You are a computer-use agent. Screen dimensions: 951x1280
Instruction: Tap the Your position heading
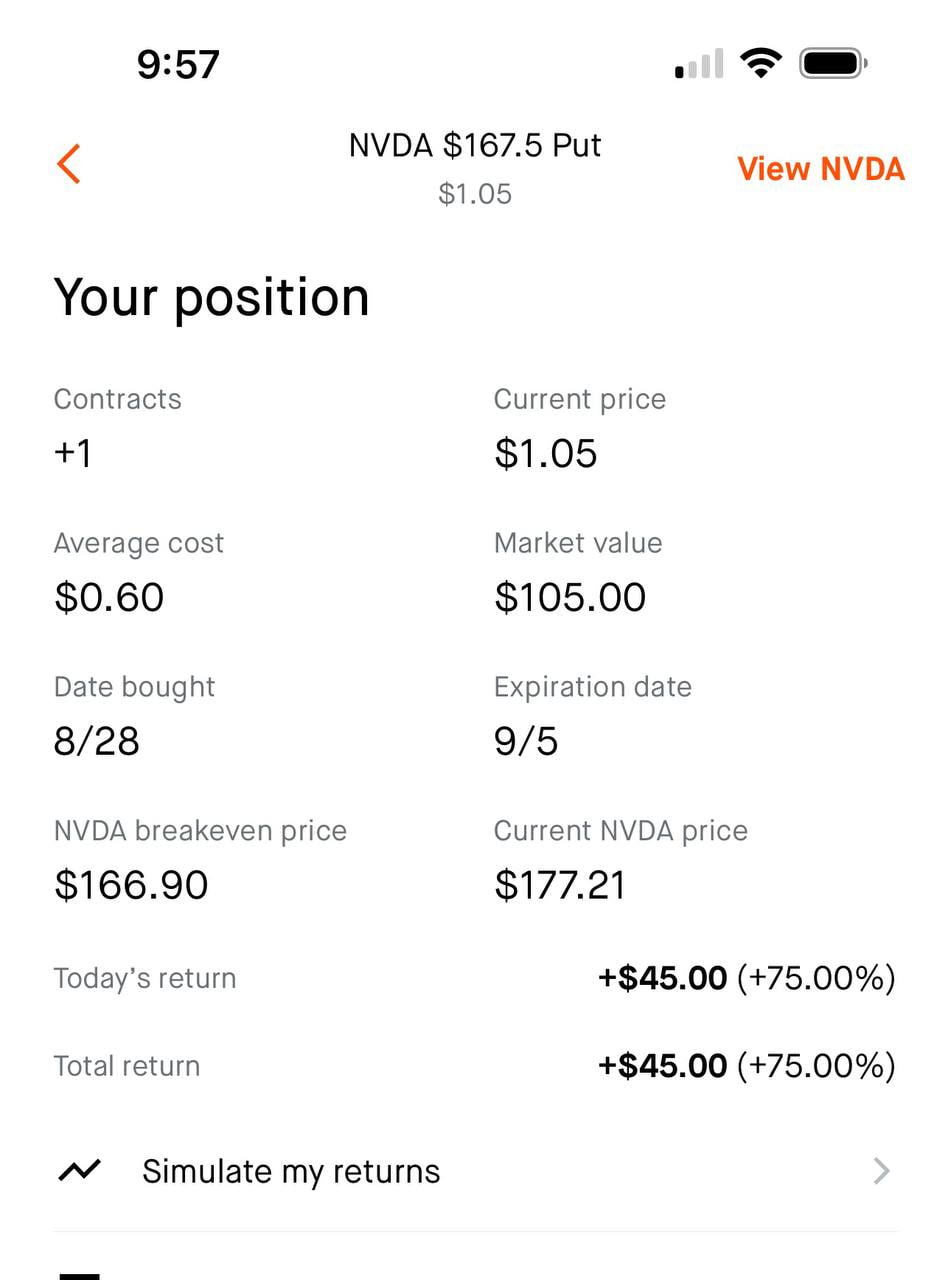click(211, 297)
